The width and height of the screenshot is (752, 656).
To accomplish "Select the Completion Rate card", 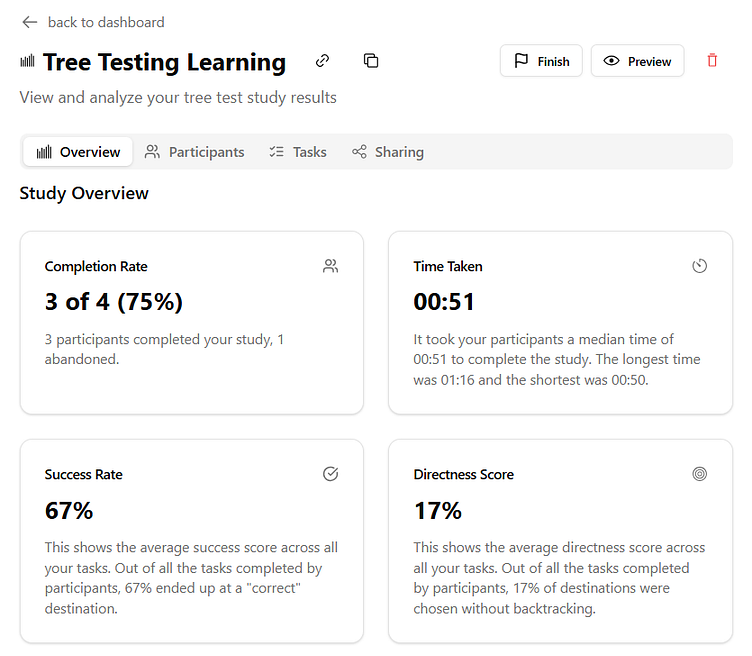I will pos(191,322).
